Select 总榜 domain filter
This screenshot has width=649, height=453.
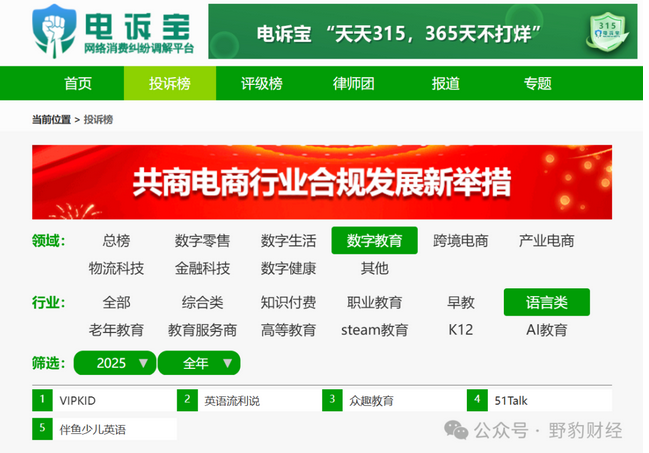tap(116, 241)
